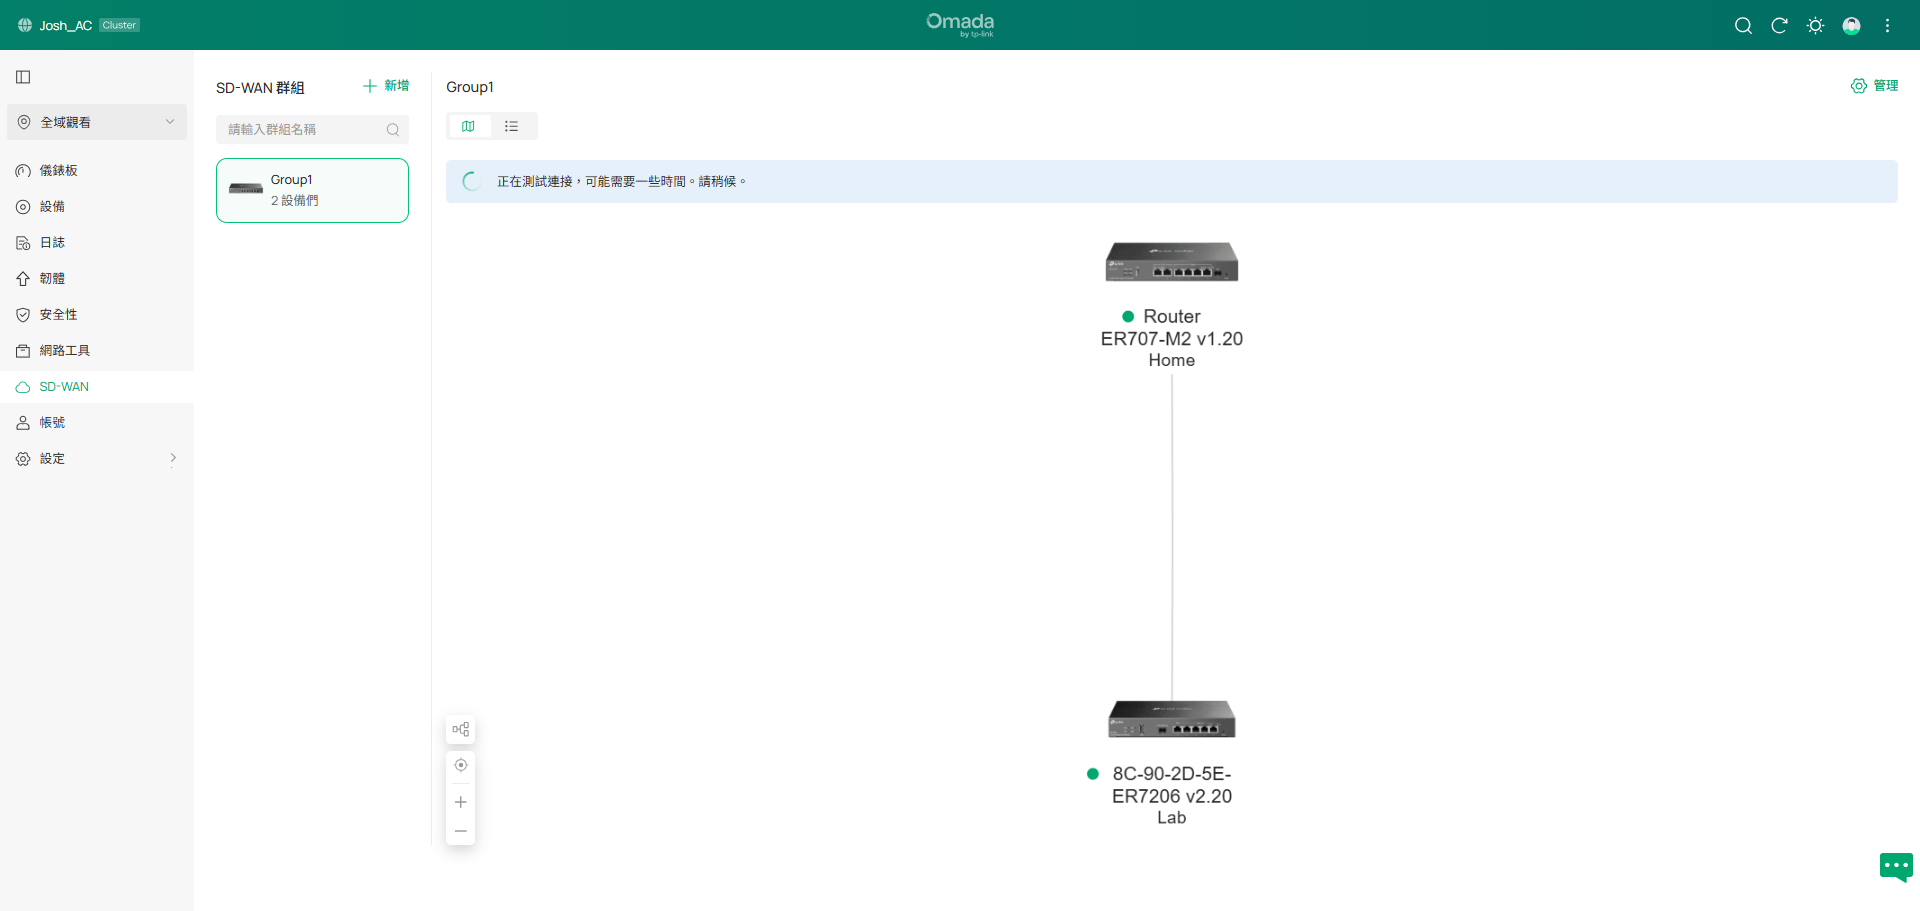Screen dimensions: 1920x911
Task: Zoom out on topology with minus
Action: (x=460, y=831)
